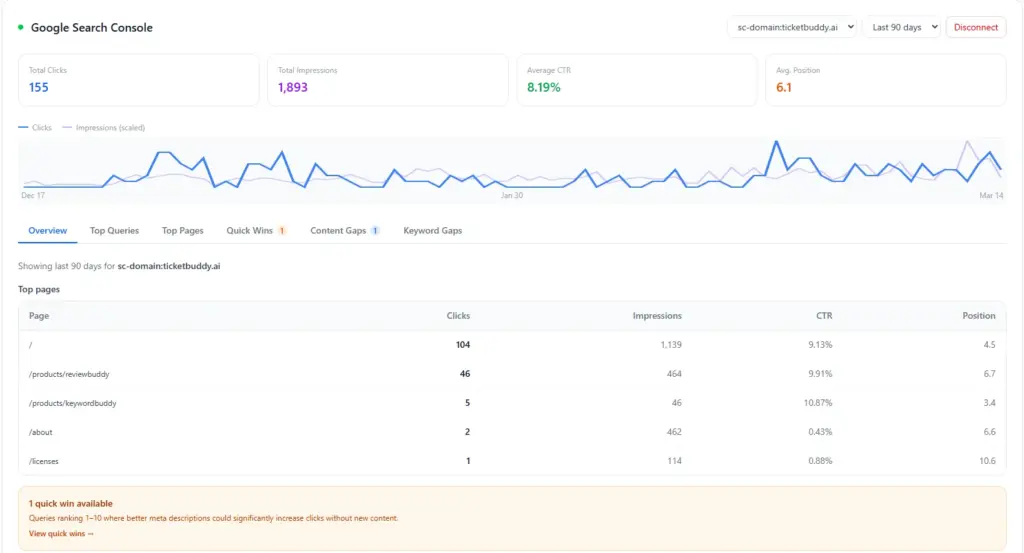Click the 462 impressions cell

pos(674,432)
